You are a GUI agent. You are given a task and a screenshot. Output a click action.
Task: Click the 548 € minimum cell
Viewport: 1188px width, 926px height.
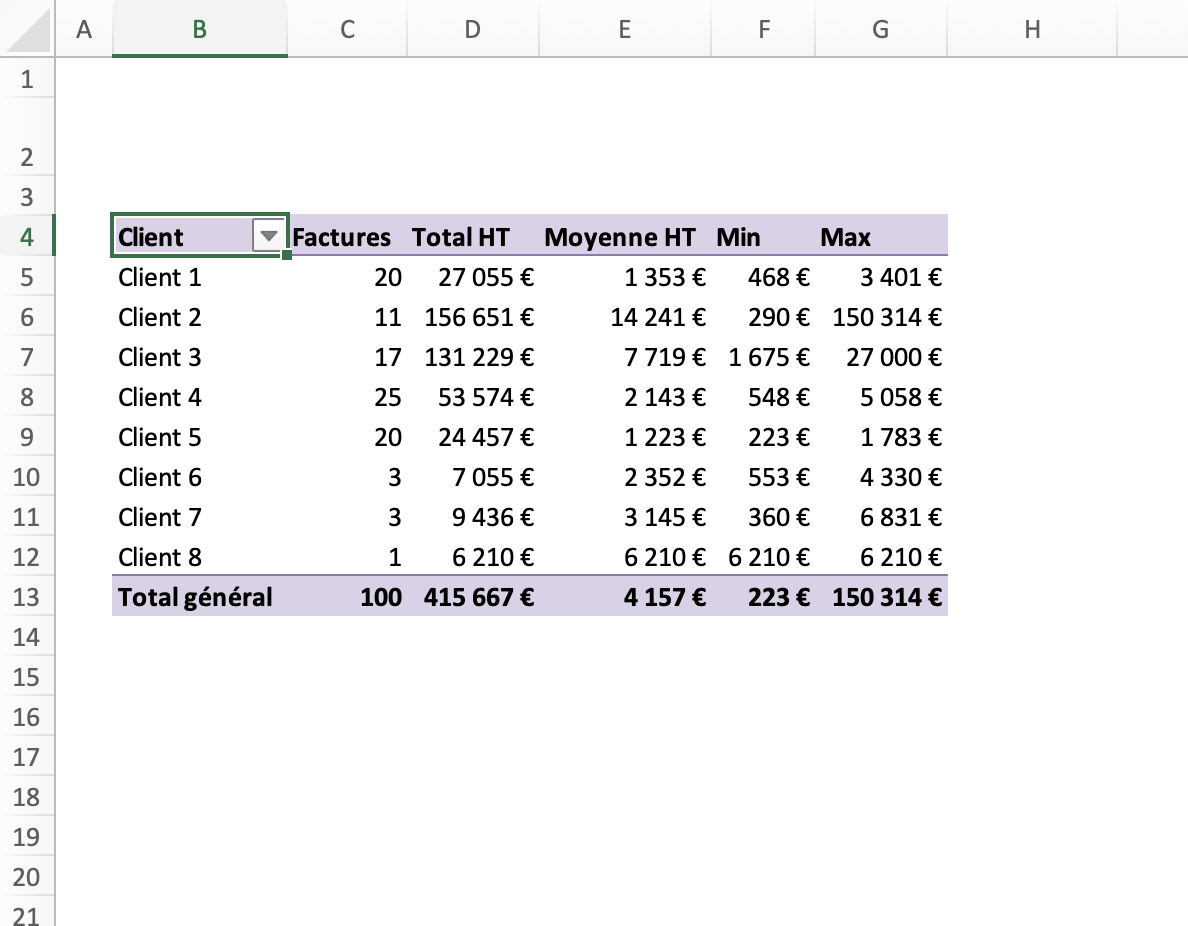click(764, 397)
